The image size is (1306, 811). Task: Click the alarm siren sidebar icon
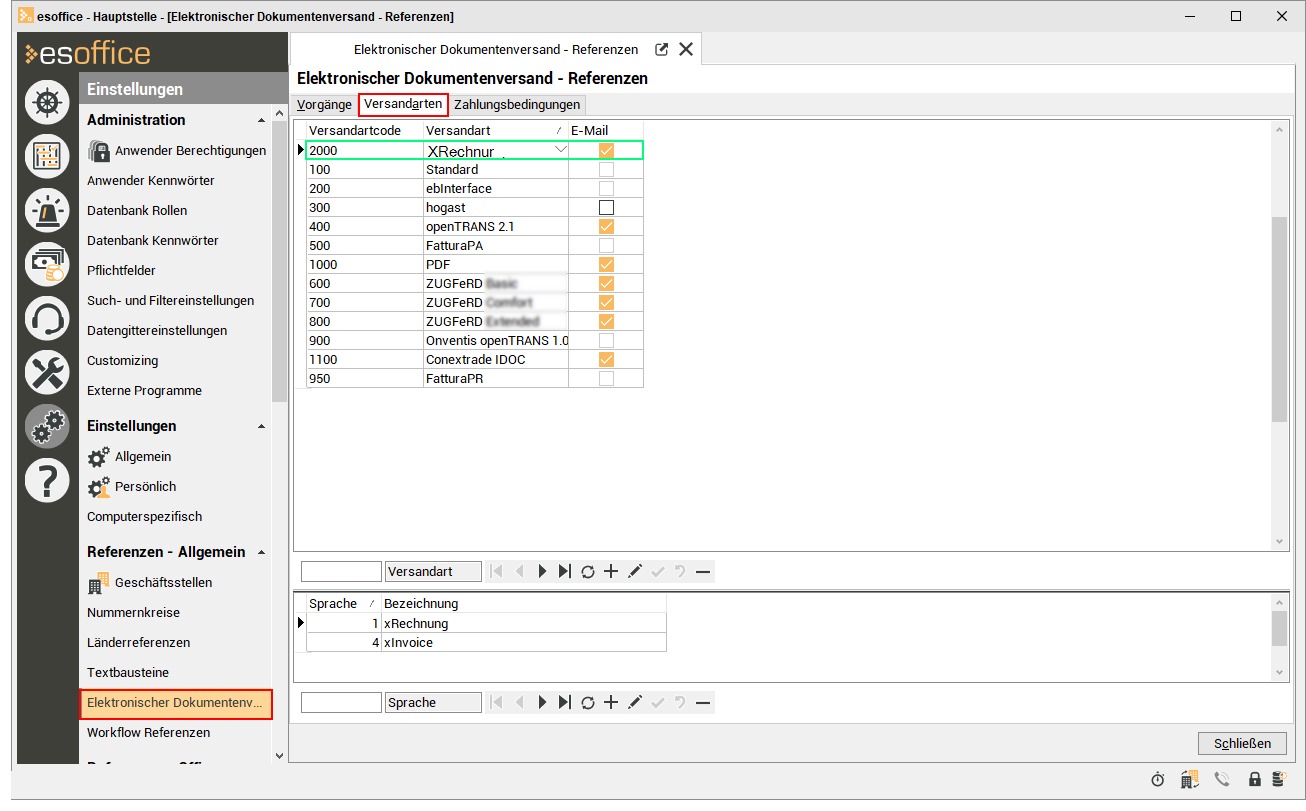47,211
